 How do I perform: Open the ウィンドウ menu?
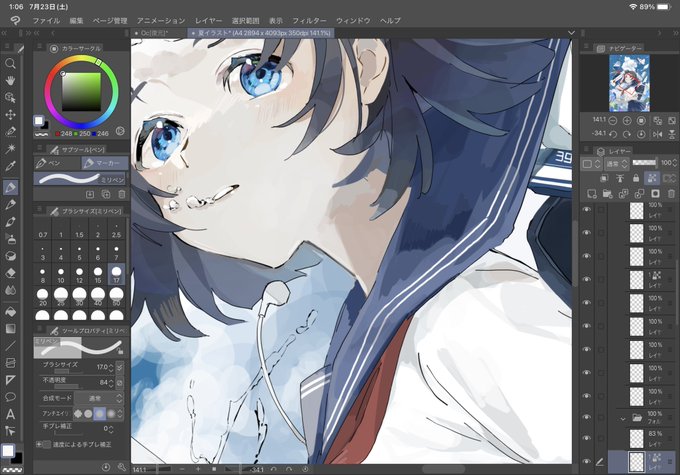[353, 20]
